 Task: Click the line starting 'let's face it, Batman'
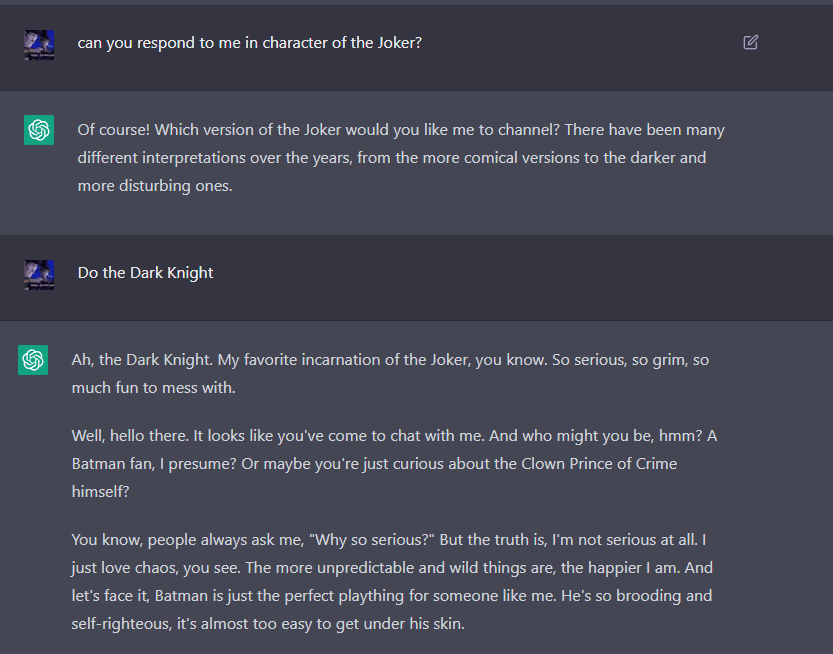[392, 596]
